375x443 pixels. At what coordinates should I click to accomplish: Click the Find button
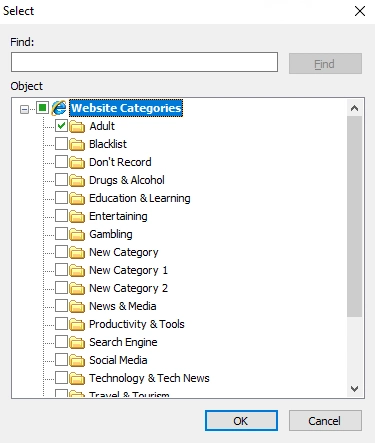click(325, 63)
